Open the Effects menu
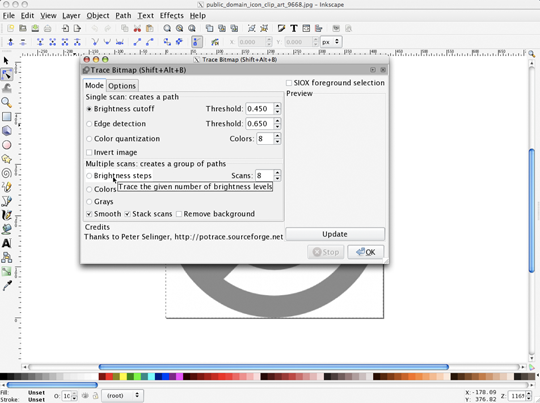540x403 pixels. pos(172,16)
